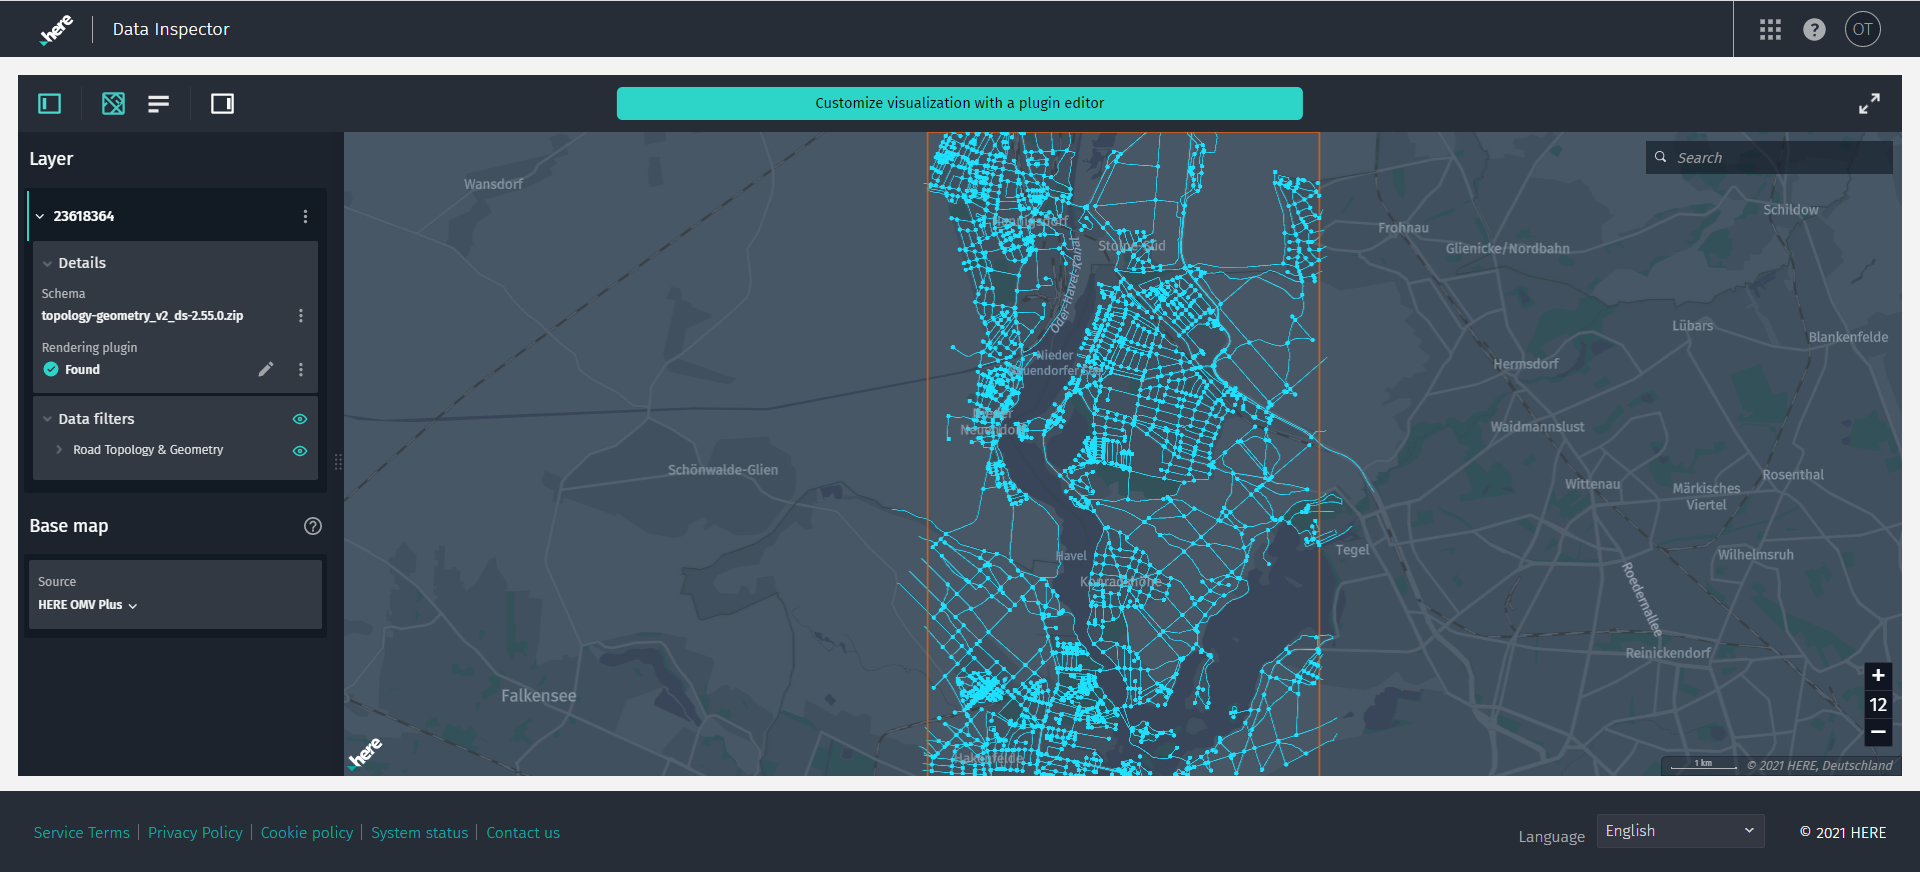Click the Wilhelmsruh map label
This screenshot has height=872, width=1920.
pos(1755,555)
